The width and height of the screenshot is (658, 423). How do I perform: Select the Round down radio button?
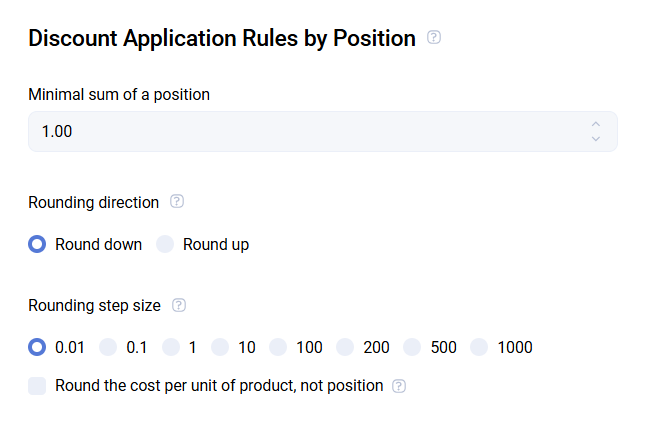pyautogui.click(x=38, y=244)
